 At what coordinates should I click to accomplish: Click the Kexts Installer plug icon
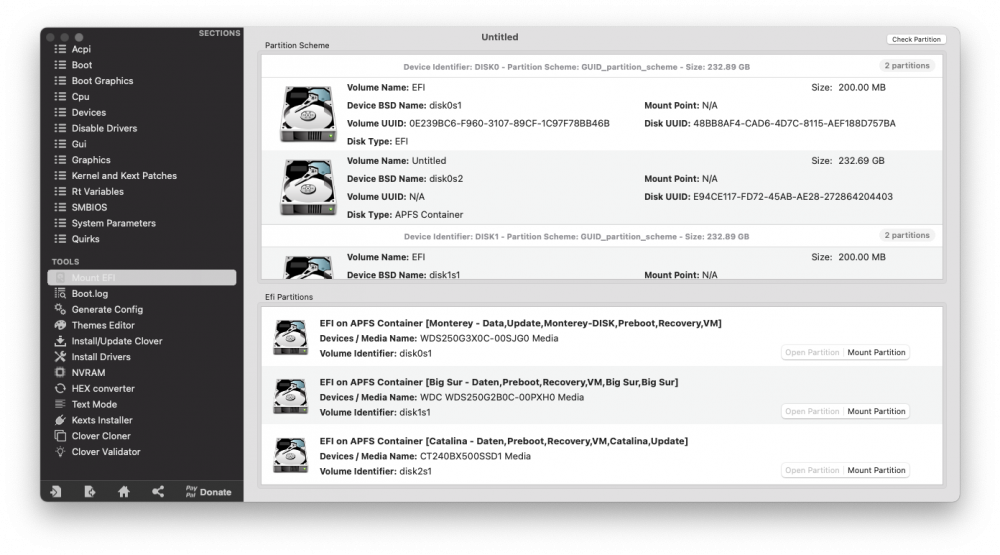(60, 420)
